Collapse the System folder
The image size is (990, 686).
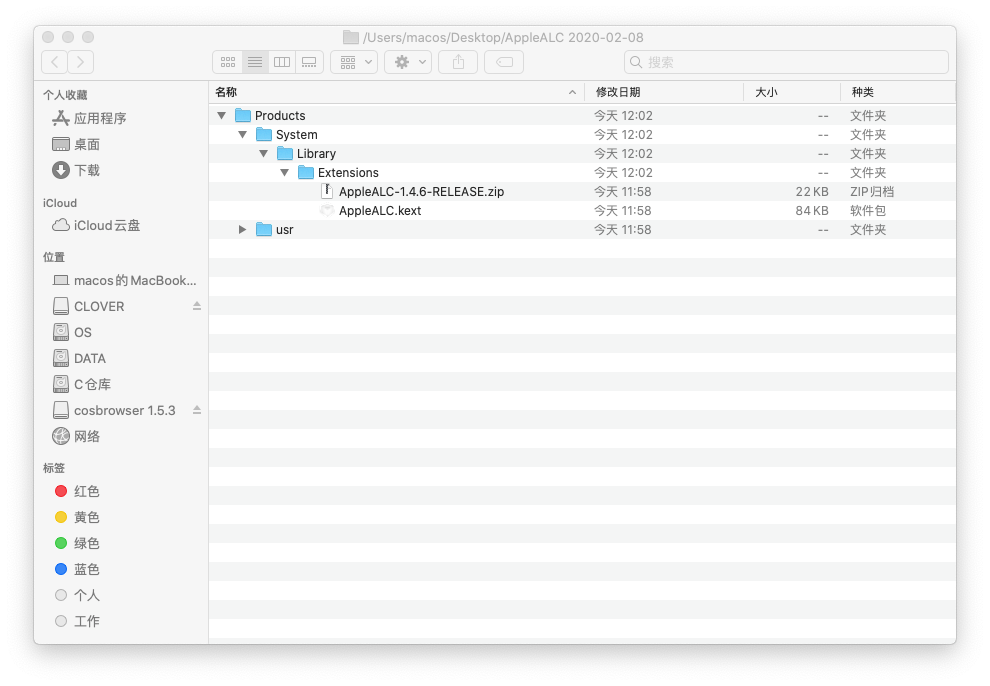point(242,134)
